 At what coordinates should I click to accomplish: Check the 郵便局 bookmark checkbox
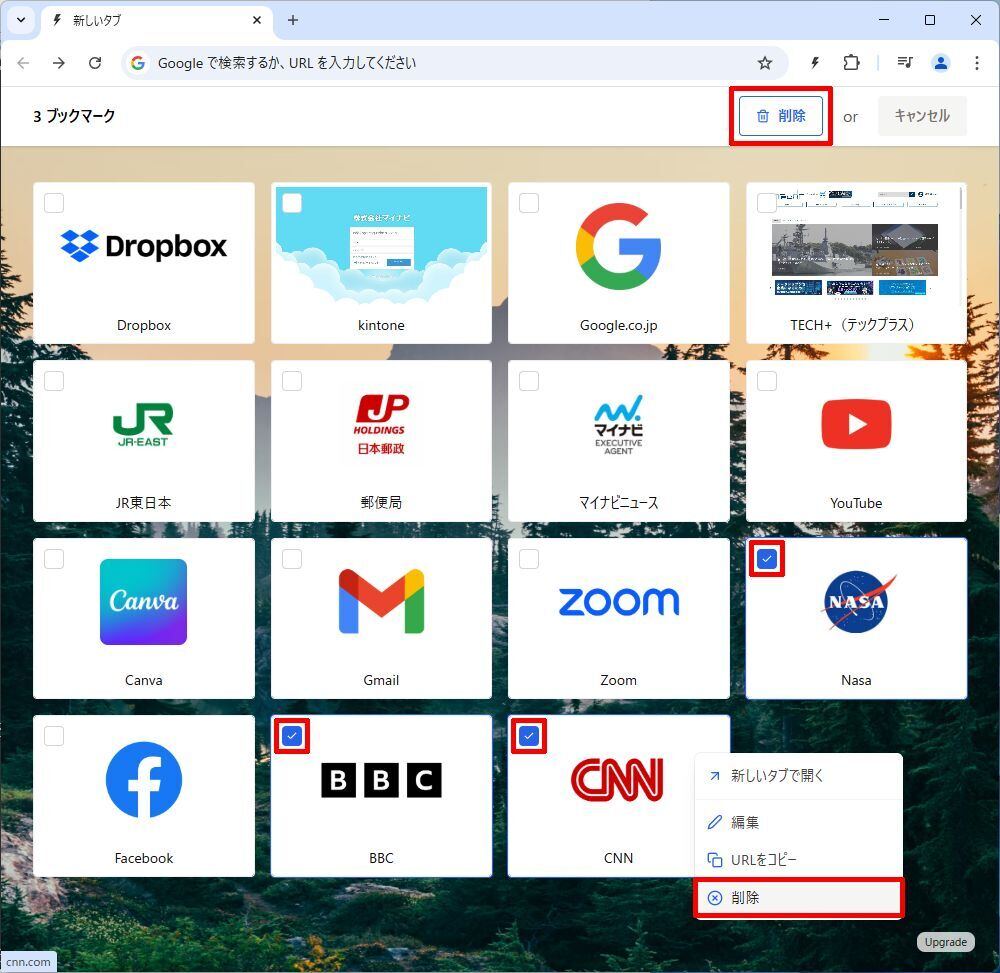click(x=292, y=381)
